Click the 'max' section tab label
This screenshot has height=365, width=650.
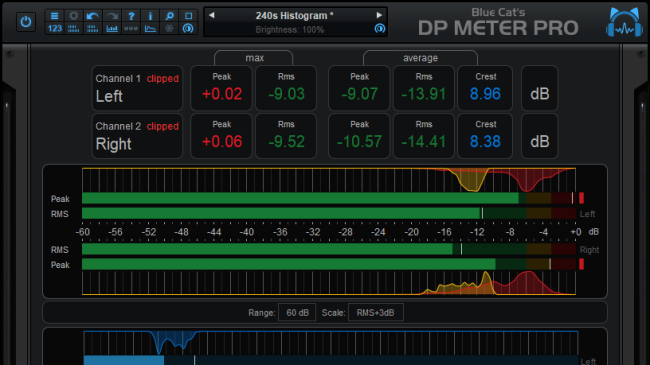pyautogui.click(x=254, y=58)
